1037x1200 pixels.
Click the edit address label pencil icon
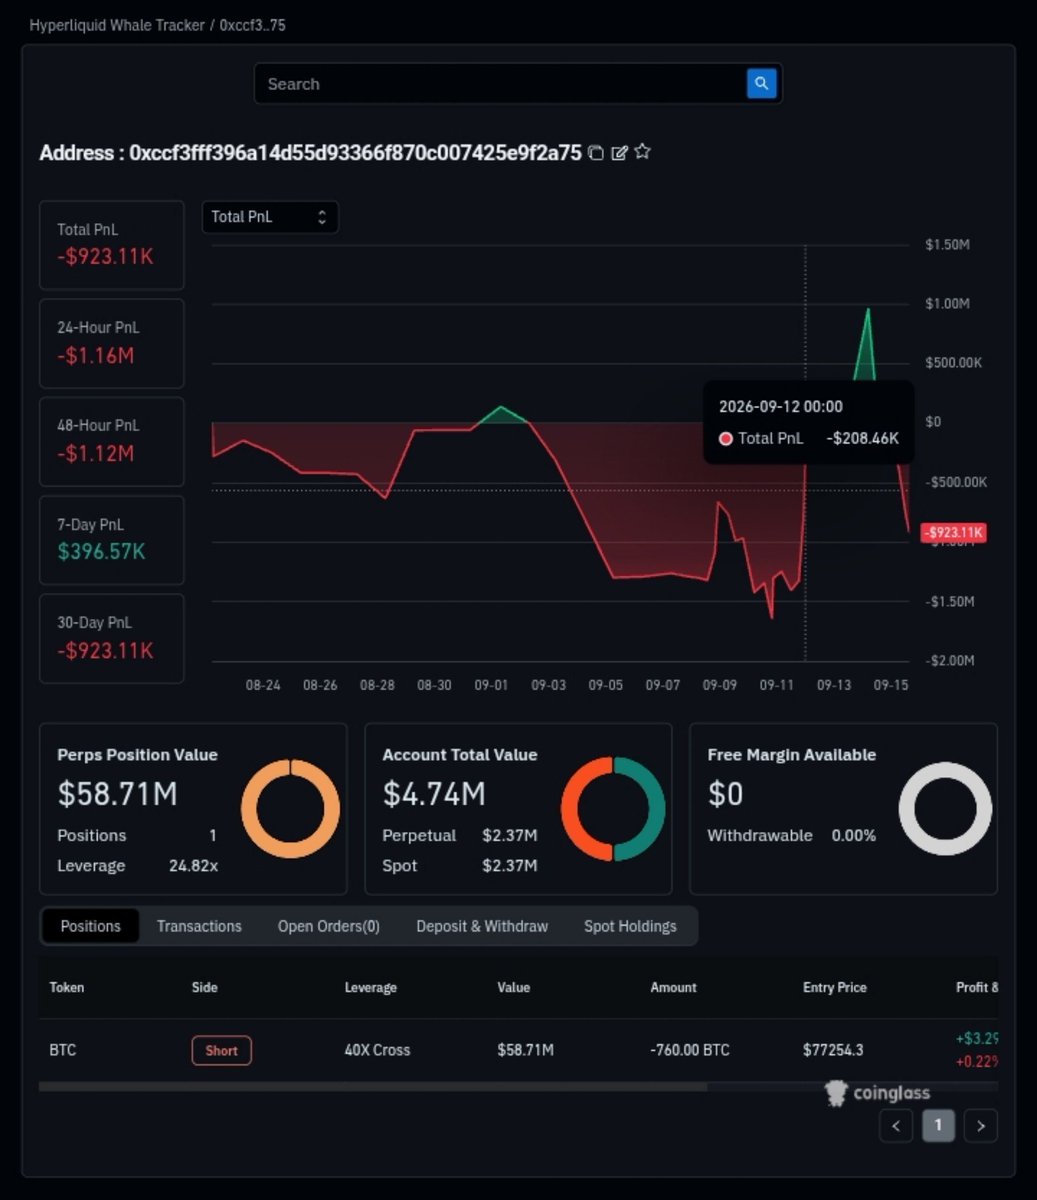point(619,153)
